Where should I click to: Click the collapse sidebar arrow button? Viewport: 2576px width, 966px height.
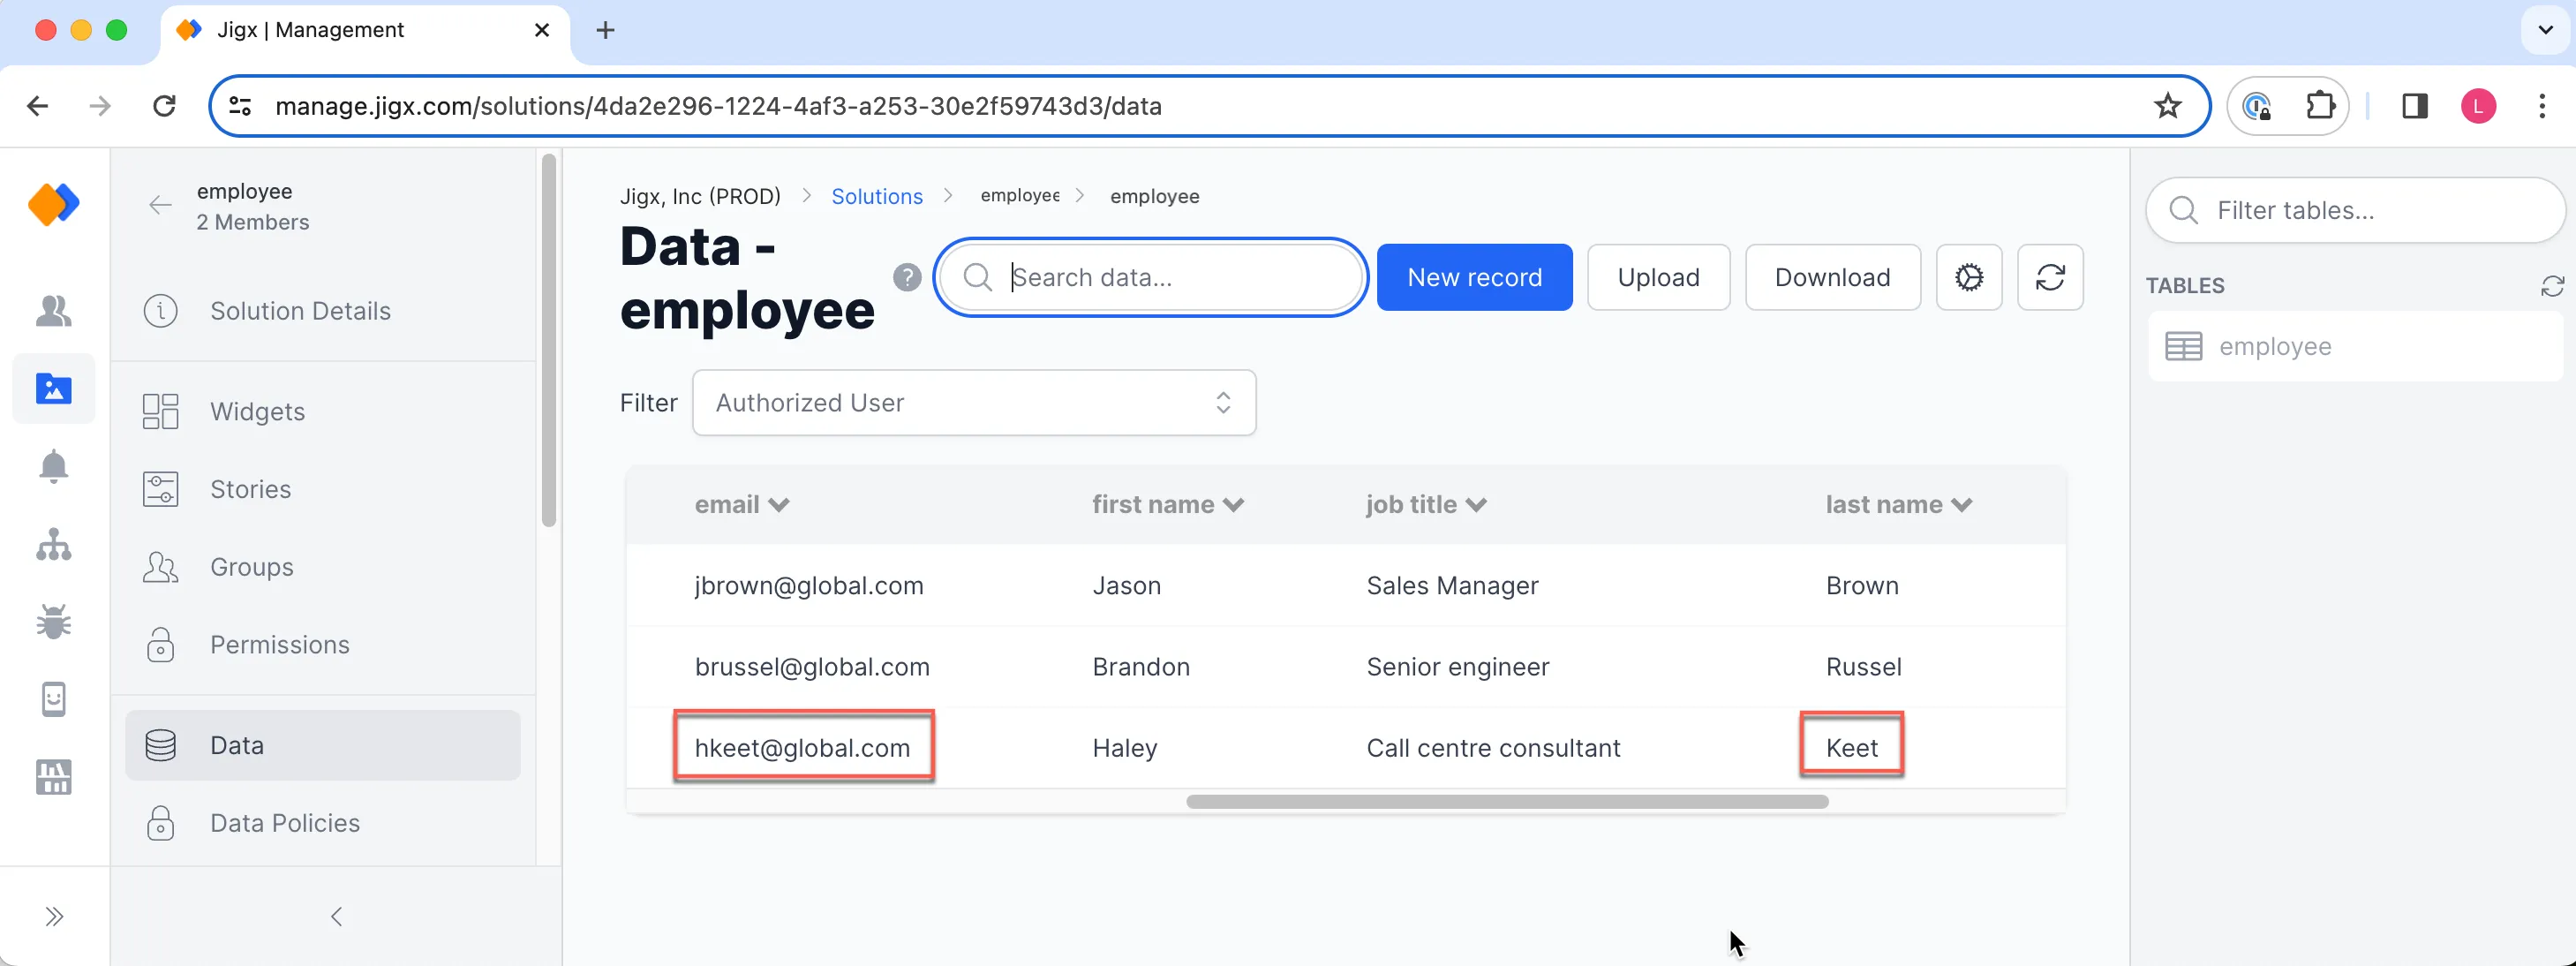335,915
